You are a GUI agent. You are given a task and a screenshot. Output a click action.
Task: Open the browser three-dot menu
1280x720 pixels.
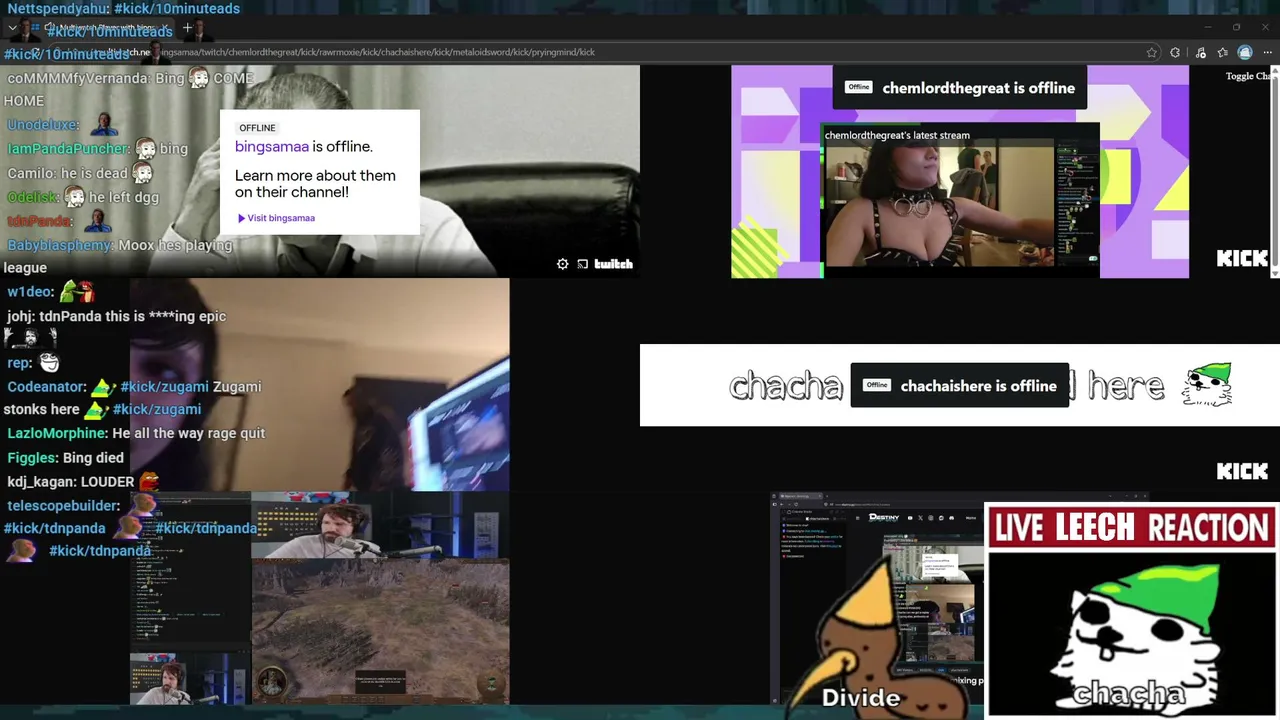[1268, 52]
